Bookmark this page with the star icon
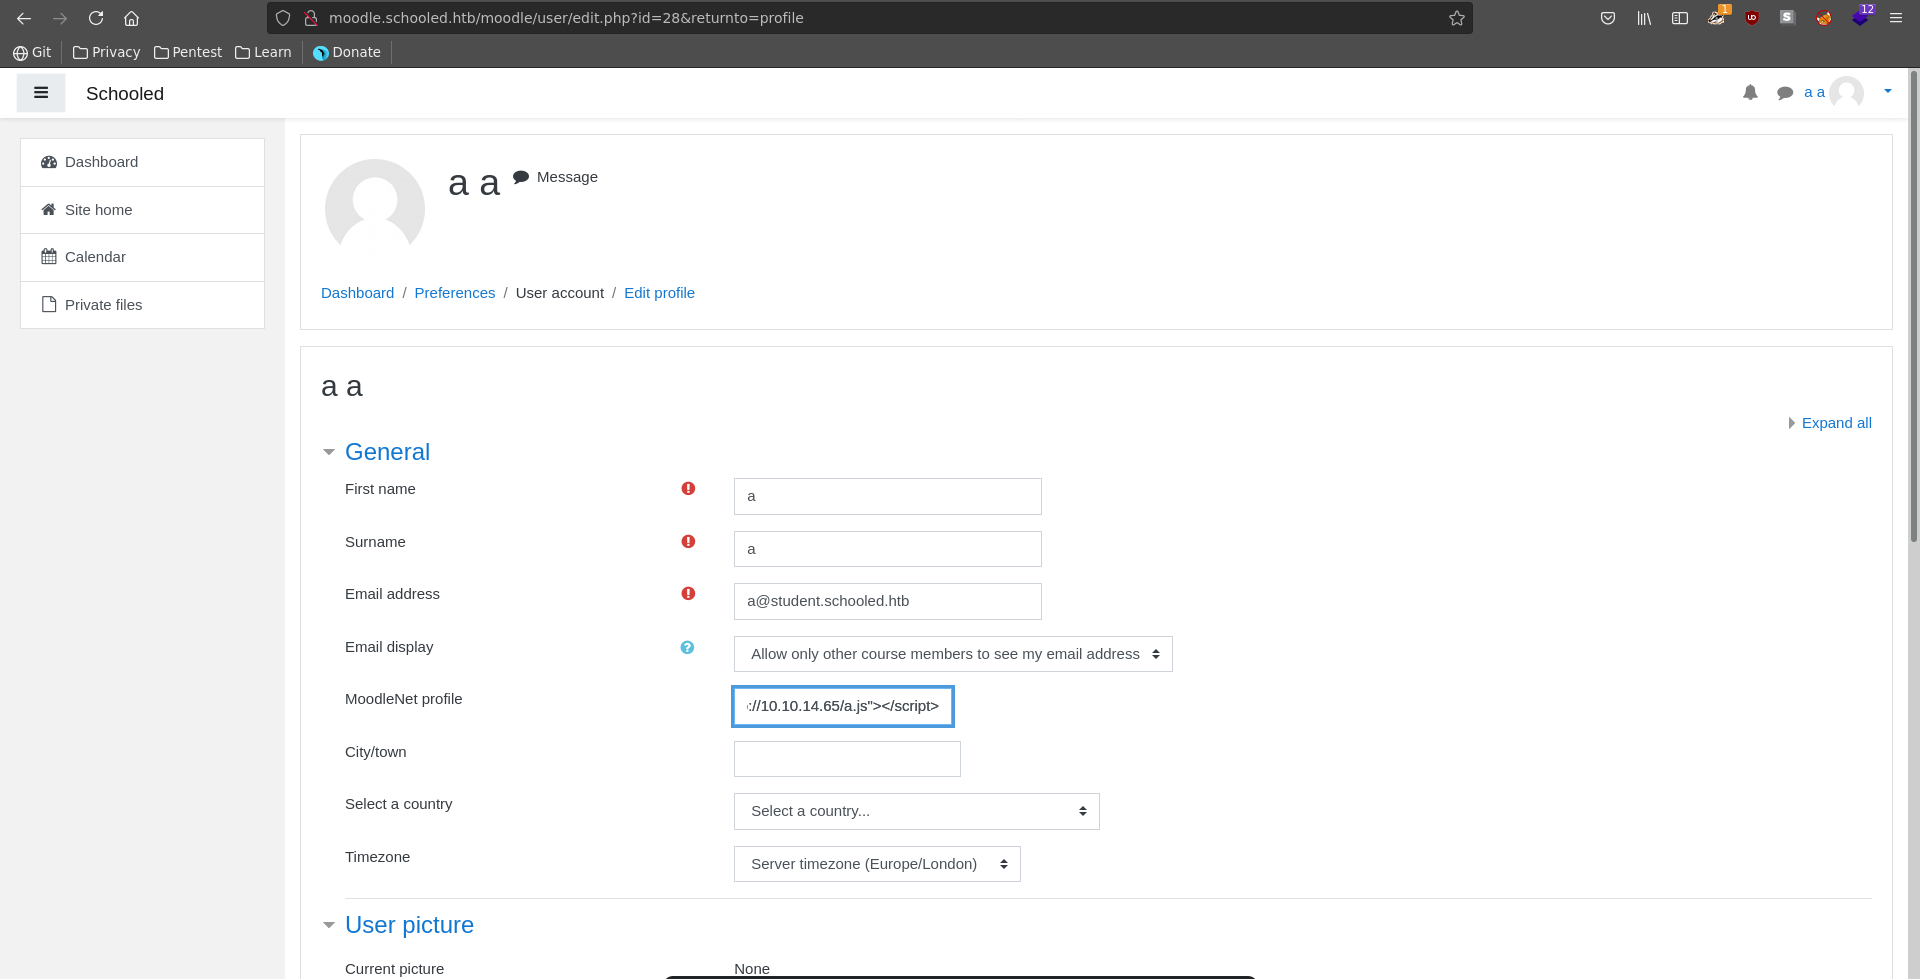This screenshot has width=1920, height=979. pos(1456,18)
